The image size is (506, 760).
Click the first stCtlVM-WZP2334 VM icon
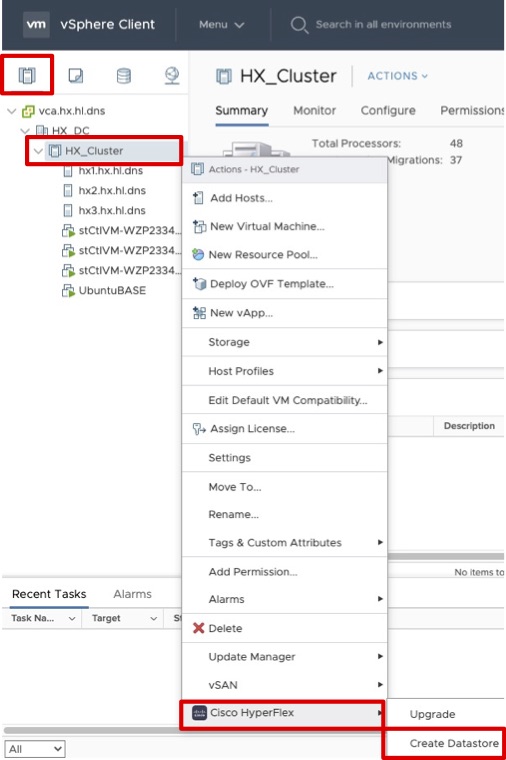click(68, 231)
